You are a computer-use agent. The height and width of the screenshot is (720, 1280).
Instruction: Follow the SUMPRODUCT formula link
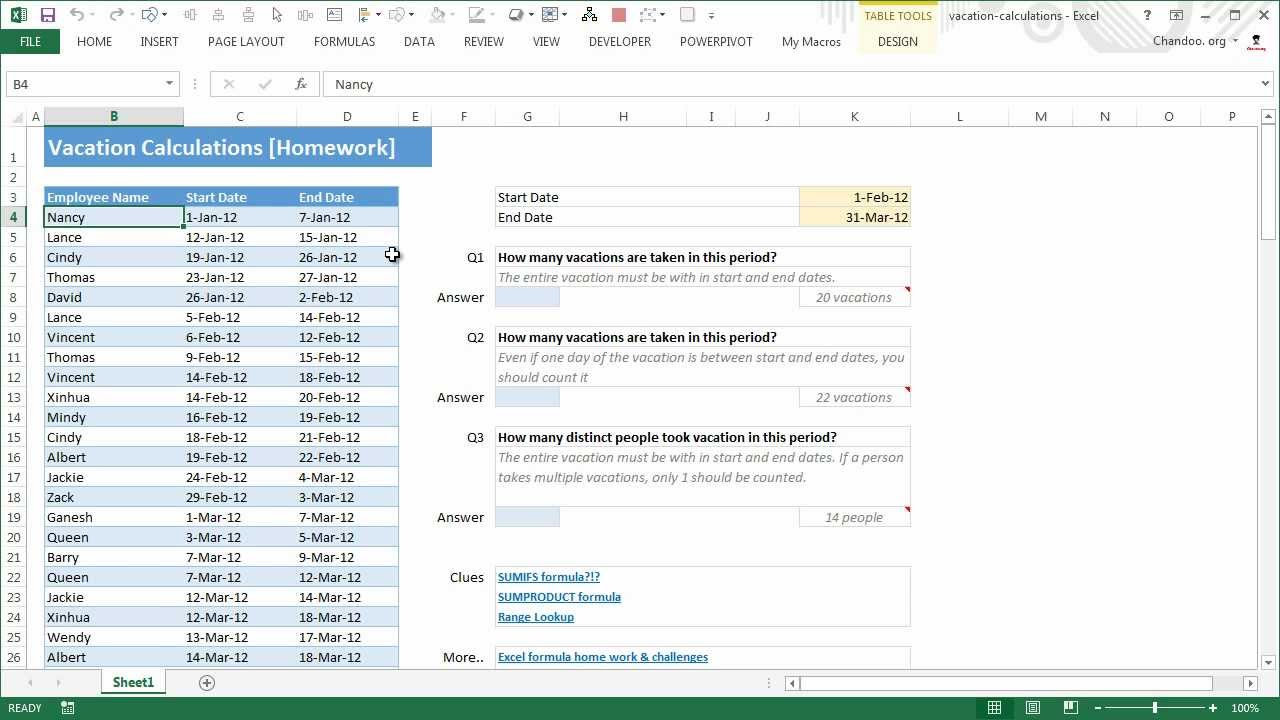pyautogui.click(x=559, y=597)
